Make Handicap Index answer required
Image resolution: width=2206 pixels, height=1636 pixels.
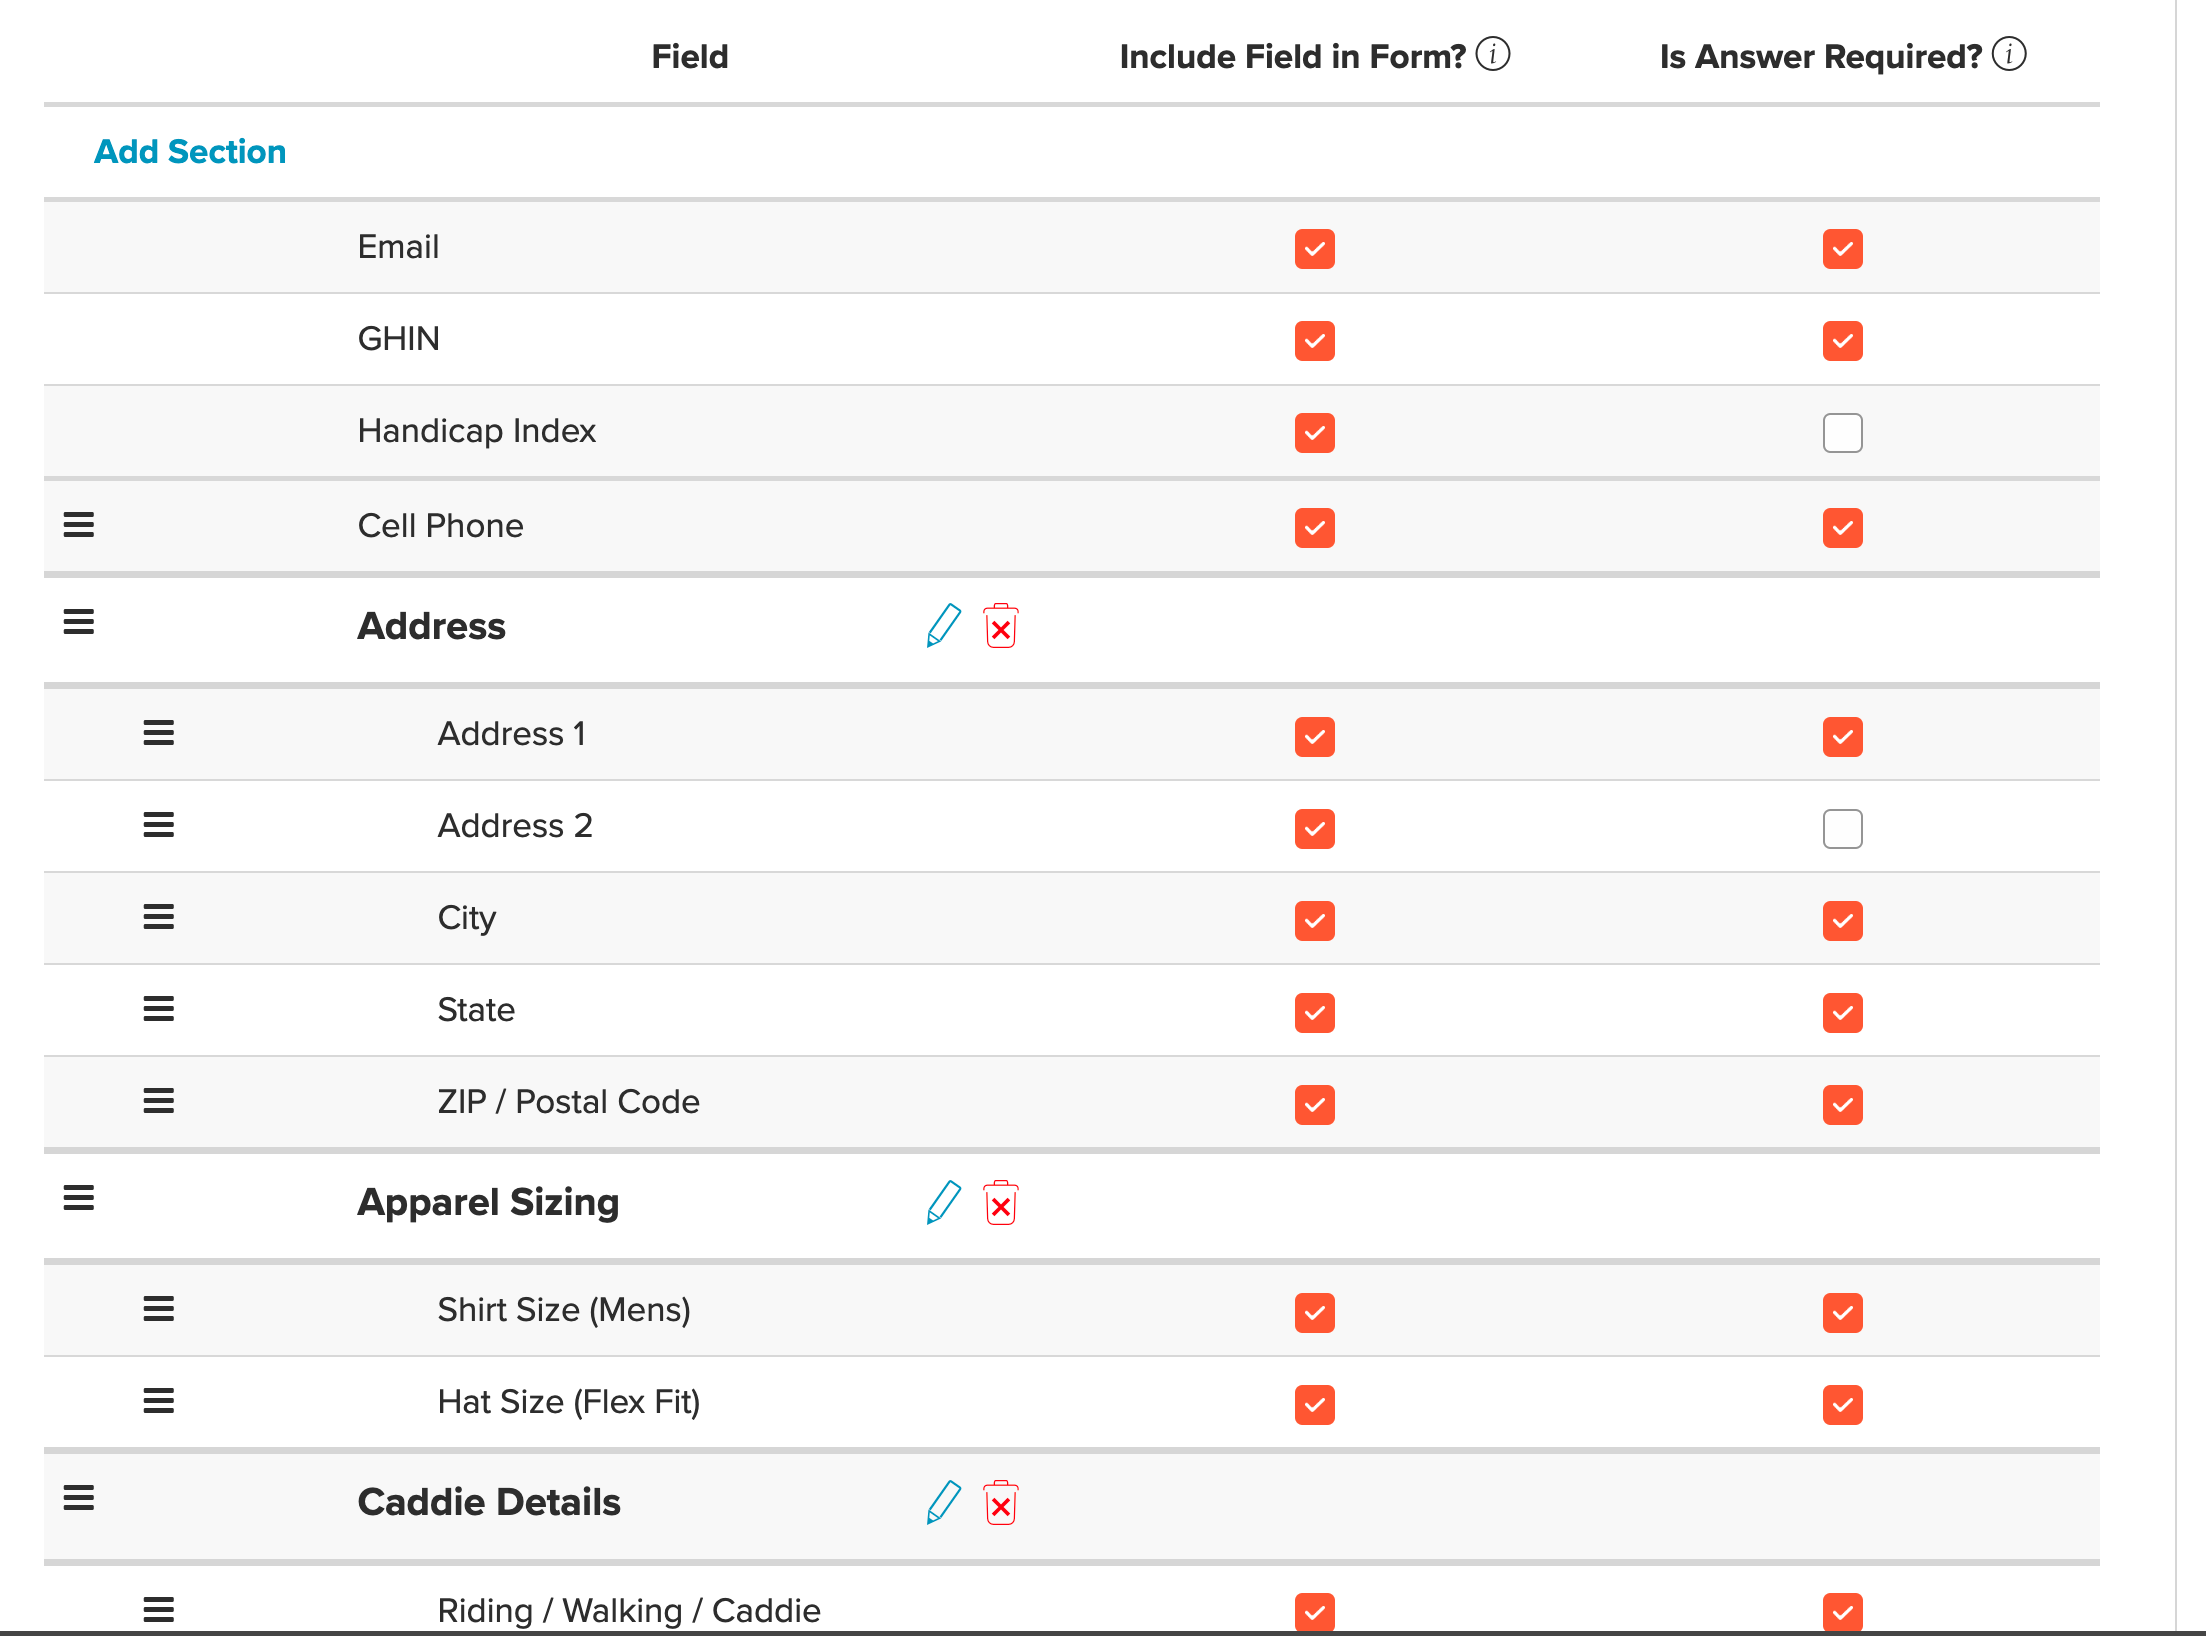pyautogui.click(x=1843, y=433)
